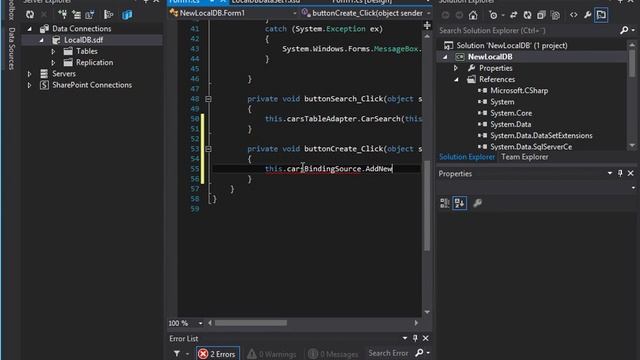The height and width of the screenshot is (360, 640).
Task: Select System.Data.DataSetExtensions reference
Action: tap(541, 136)
